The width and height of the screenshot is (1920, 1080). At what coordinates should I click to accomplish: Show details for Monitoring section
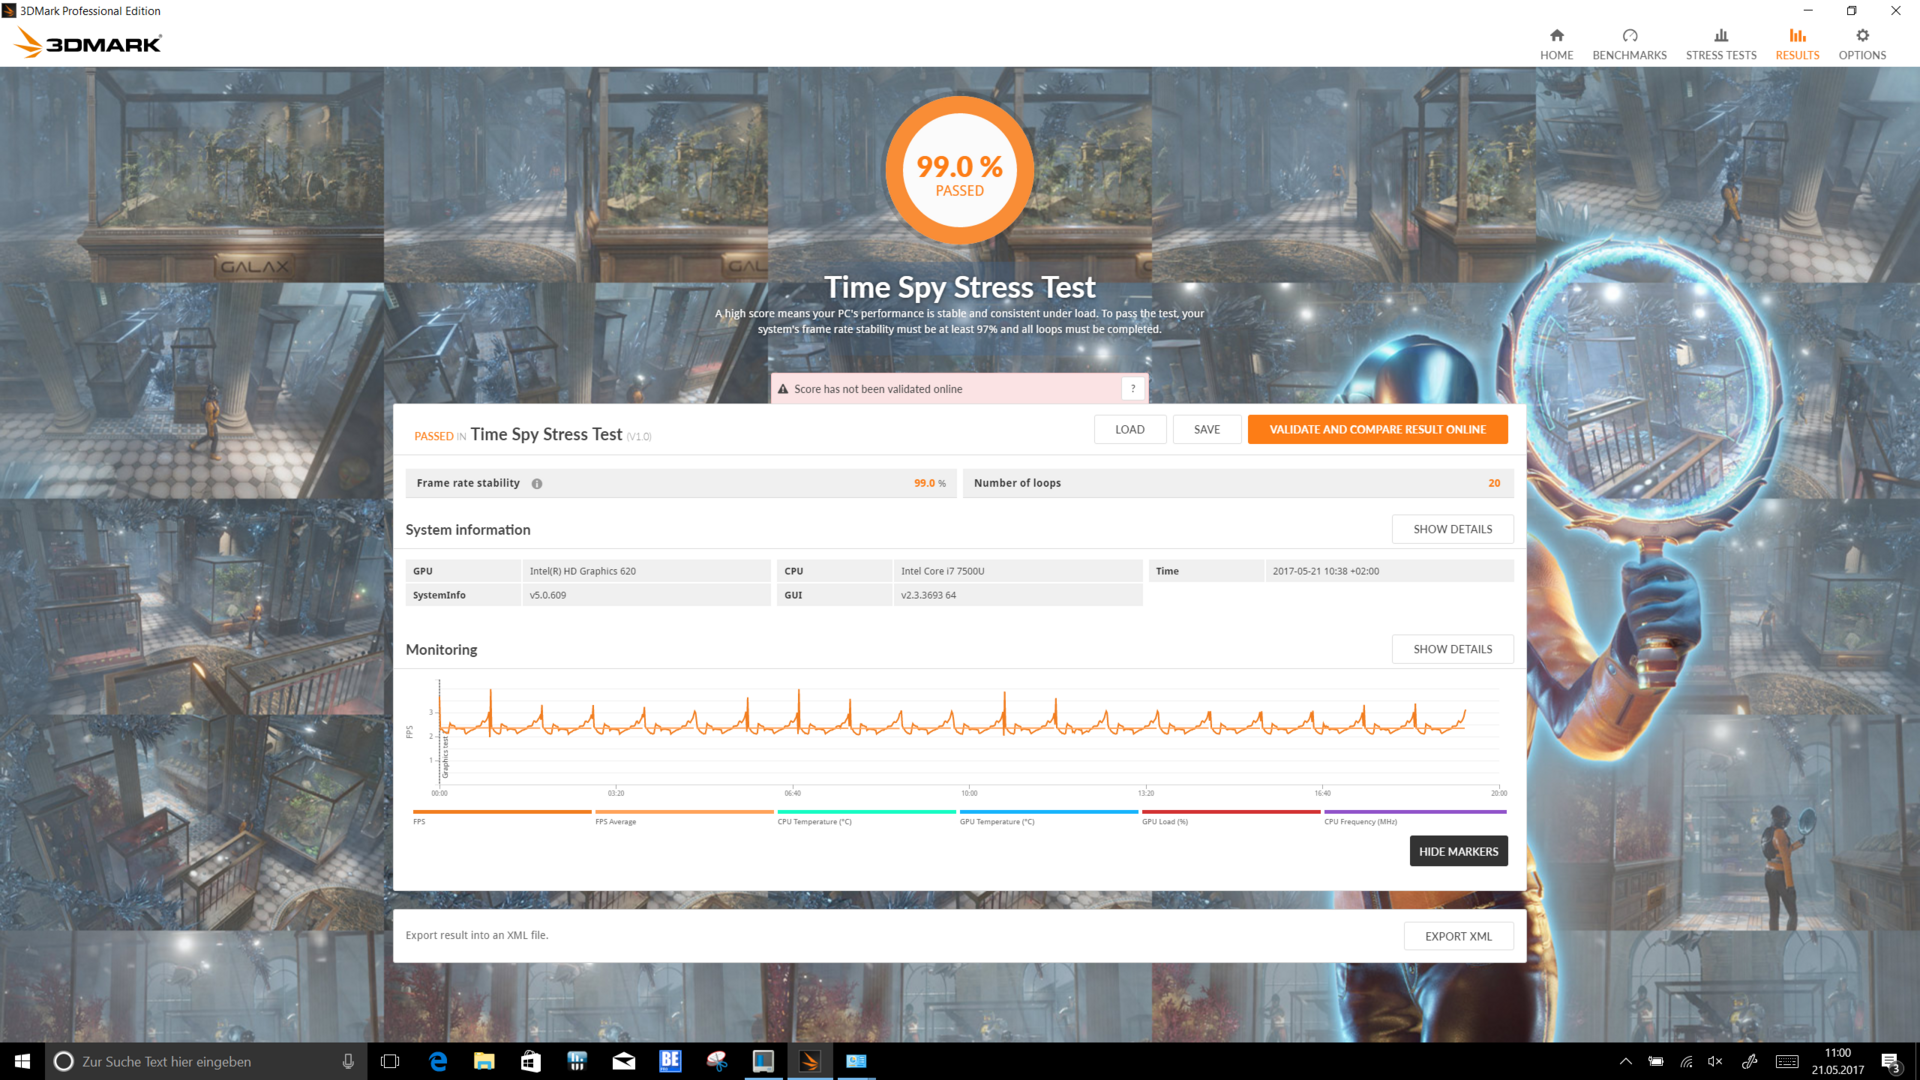pyautogui.click(x=1452, y=649)
